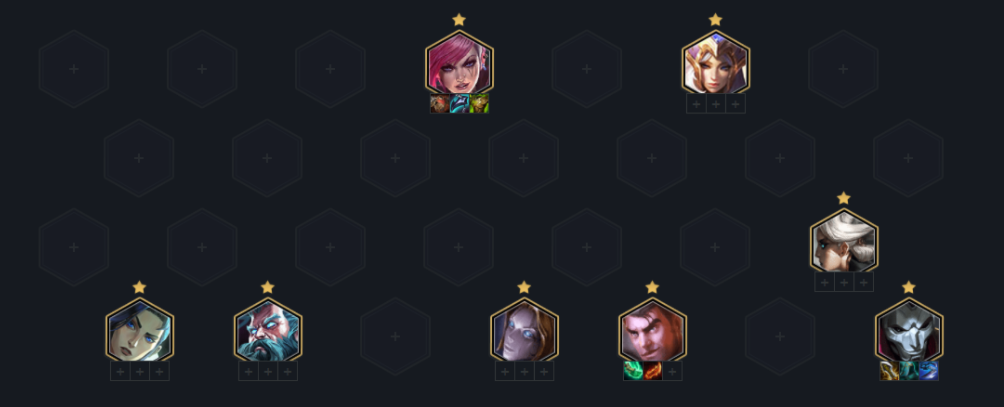Toggle the star level above Jhin

pos(909,287)
